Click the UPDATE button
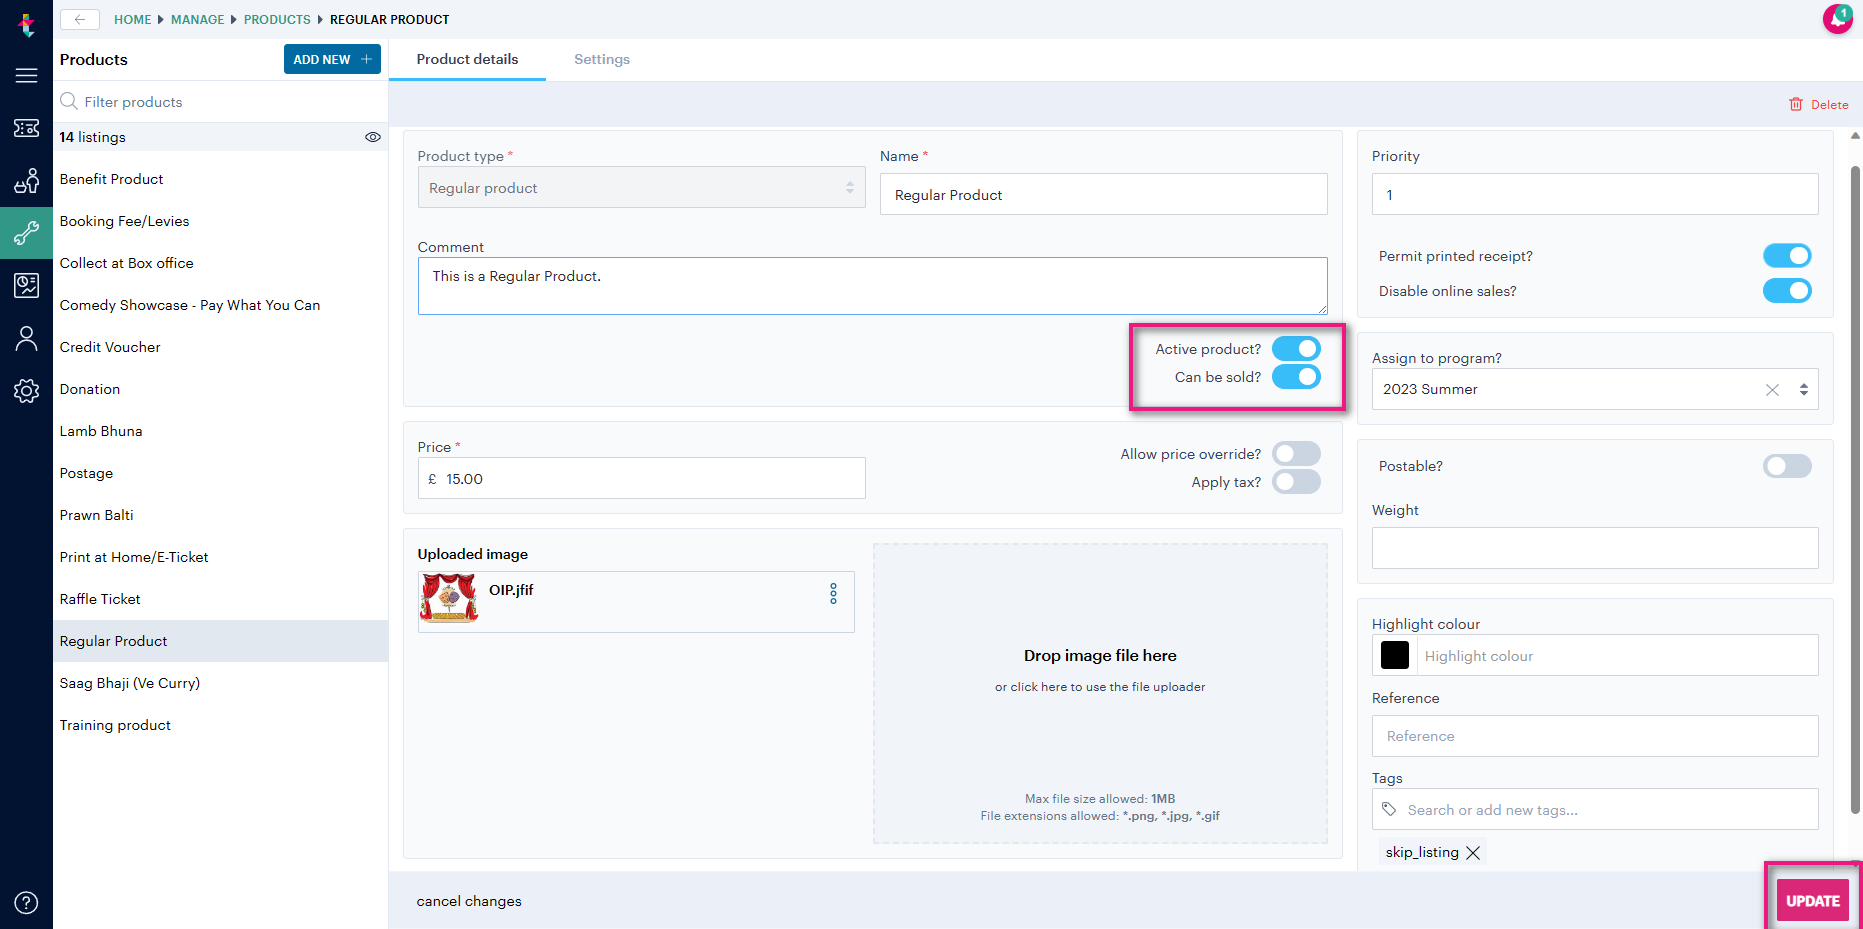Screen dimensions: 1863x929 coord(1813,901)
